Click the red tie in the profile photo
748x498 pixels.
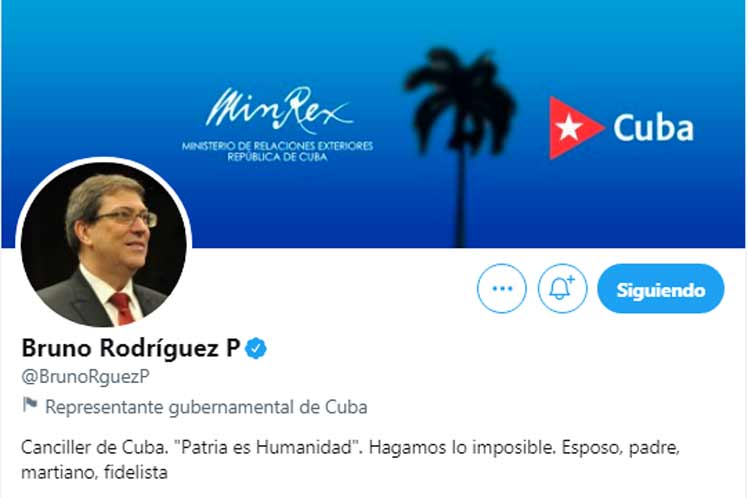click(x=122, y=309)
